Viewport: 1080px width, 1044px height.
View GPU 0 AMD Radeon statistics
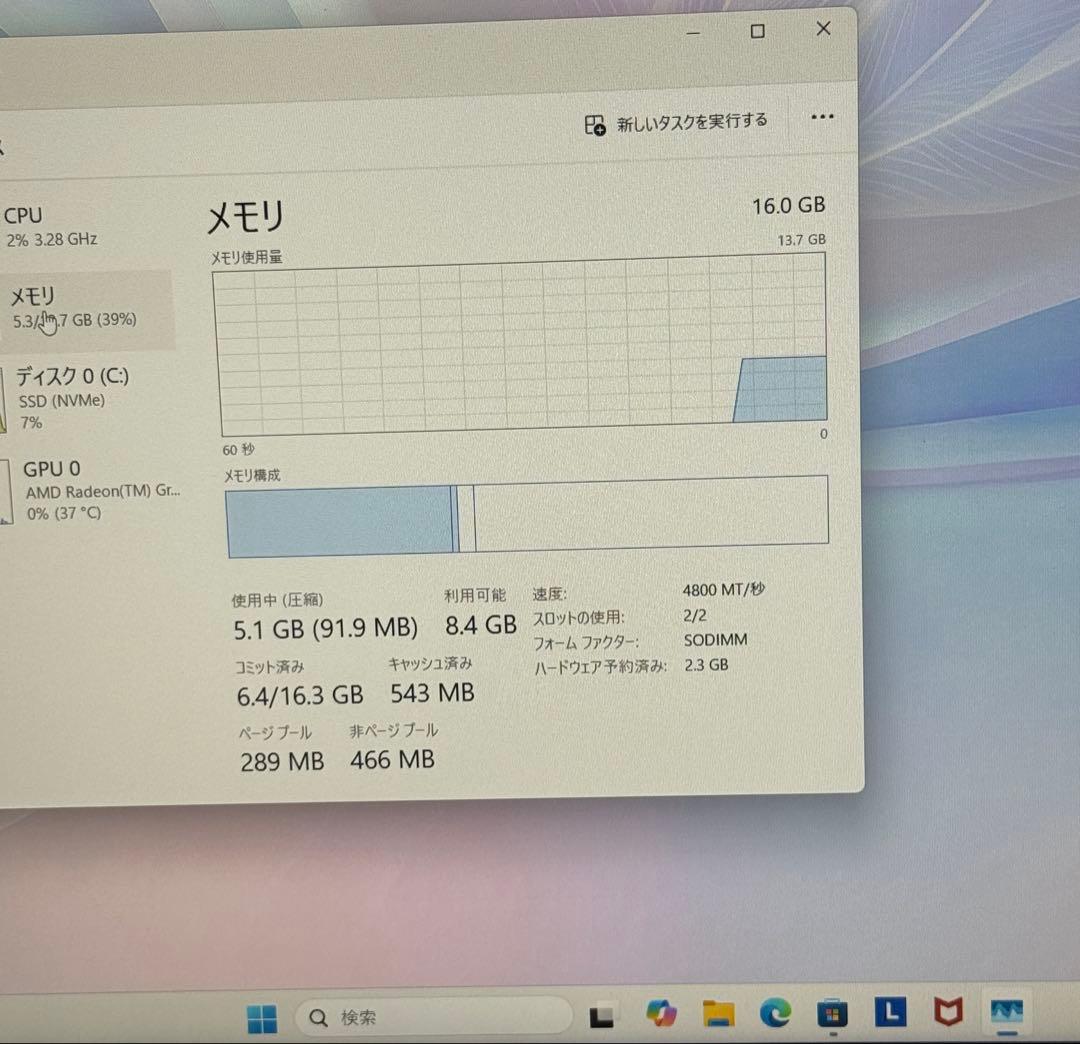coord(80,490)
